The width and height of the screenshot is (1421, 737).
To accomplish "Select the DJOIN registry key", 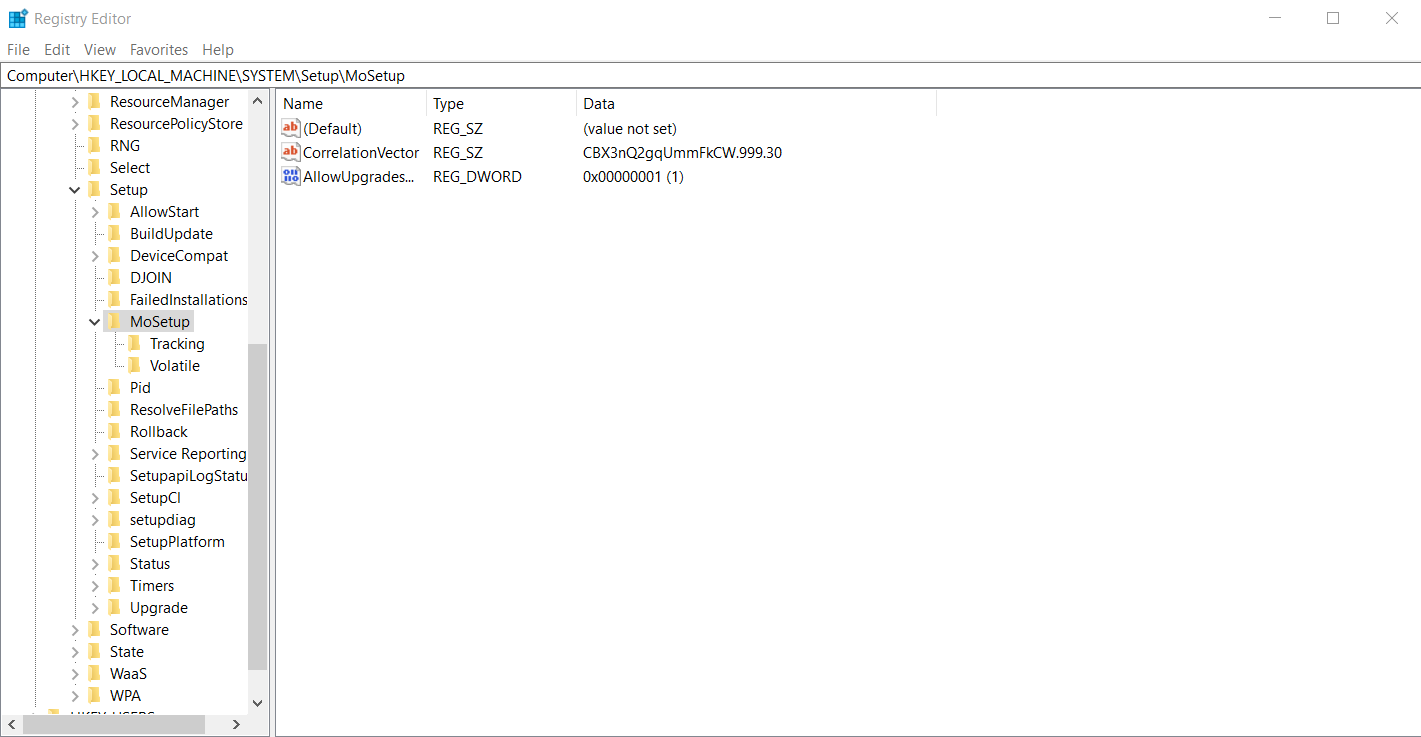I will click(x=150, y=277).
